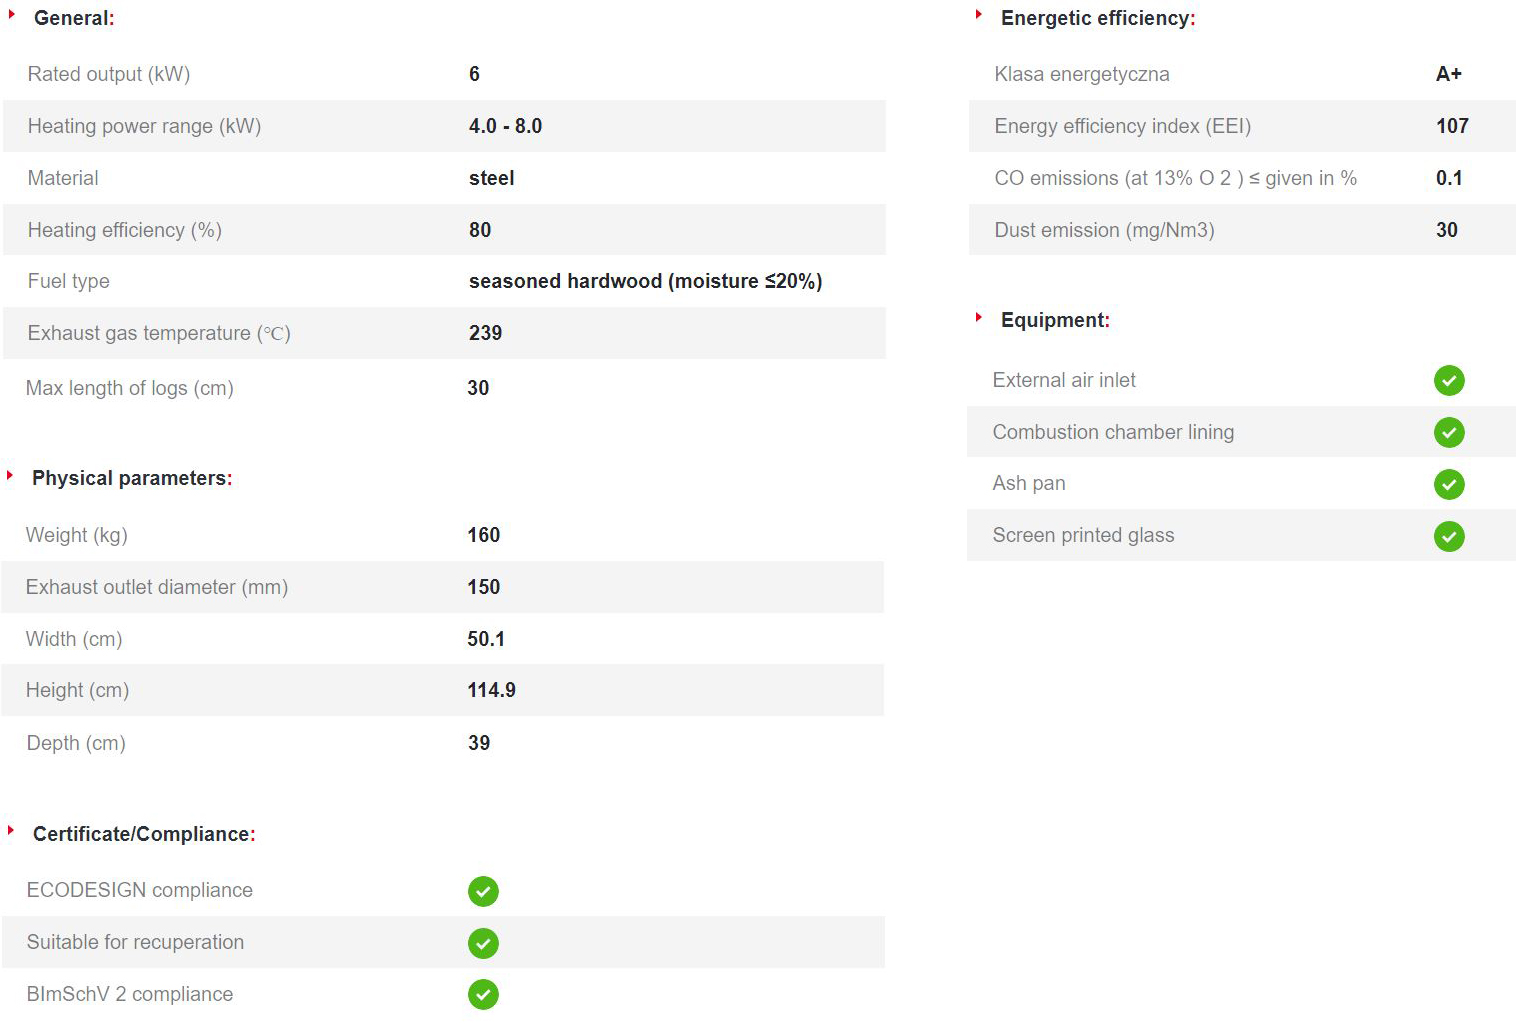Click the External air inlet checkmark icon
Screen dimensions: 1516x1032
pos(1449,381)
